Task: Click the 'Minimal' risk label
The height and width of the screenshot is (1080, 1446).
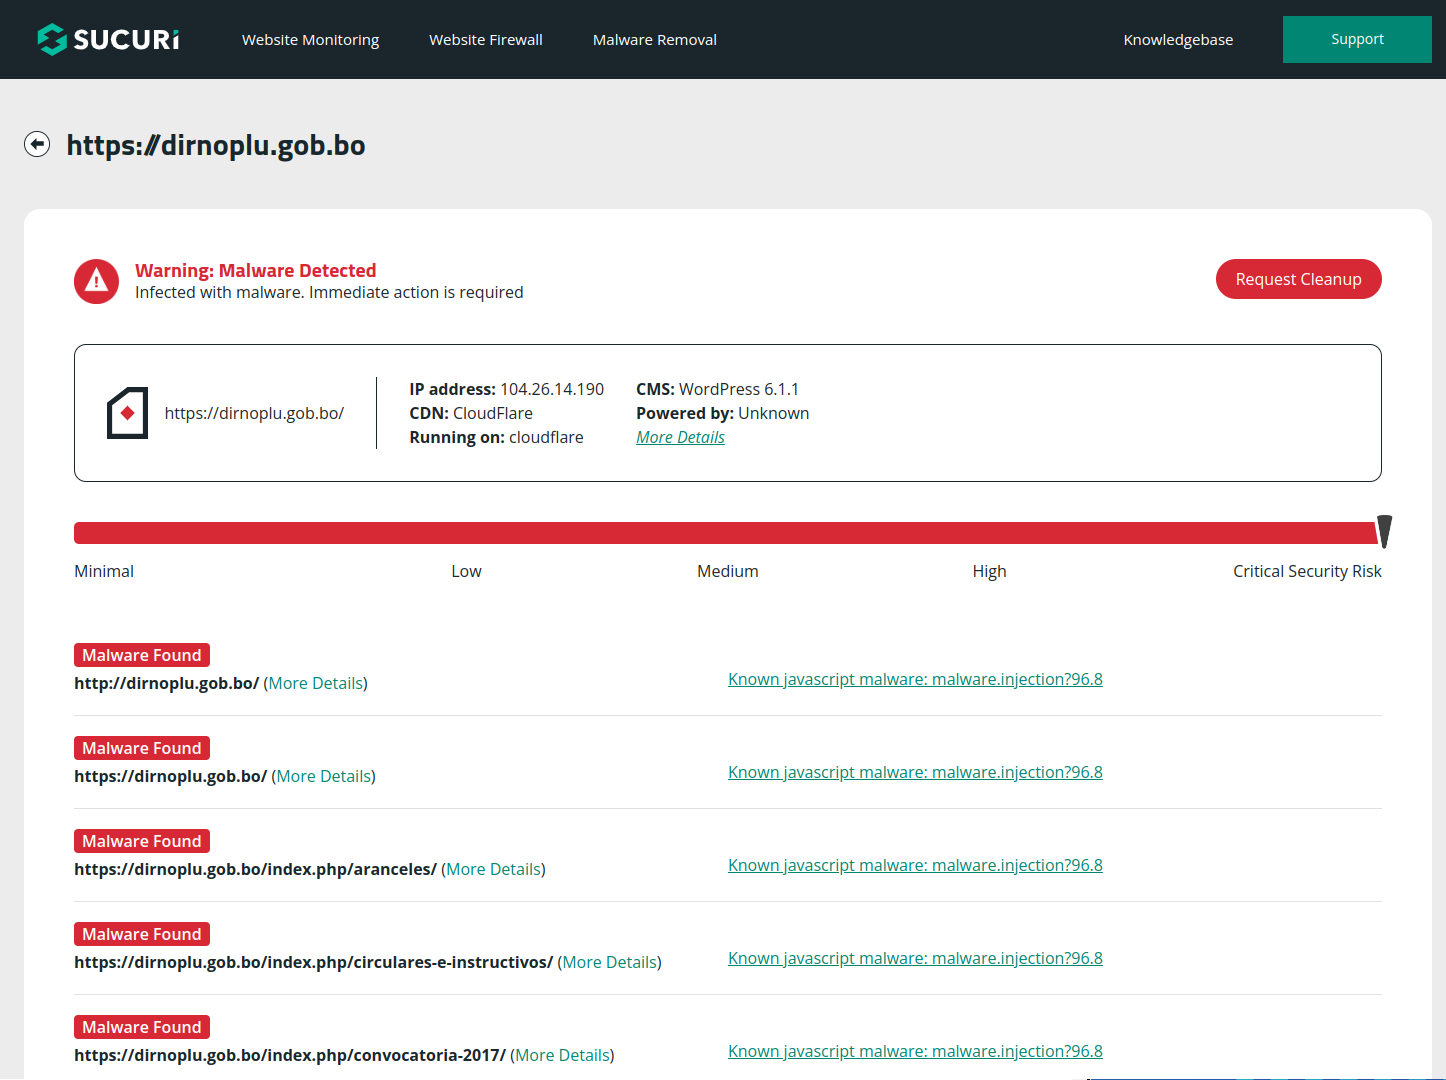Action: pyautogui.click(x=104, y=571)
